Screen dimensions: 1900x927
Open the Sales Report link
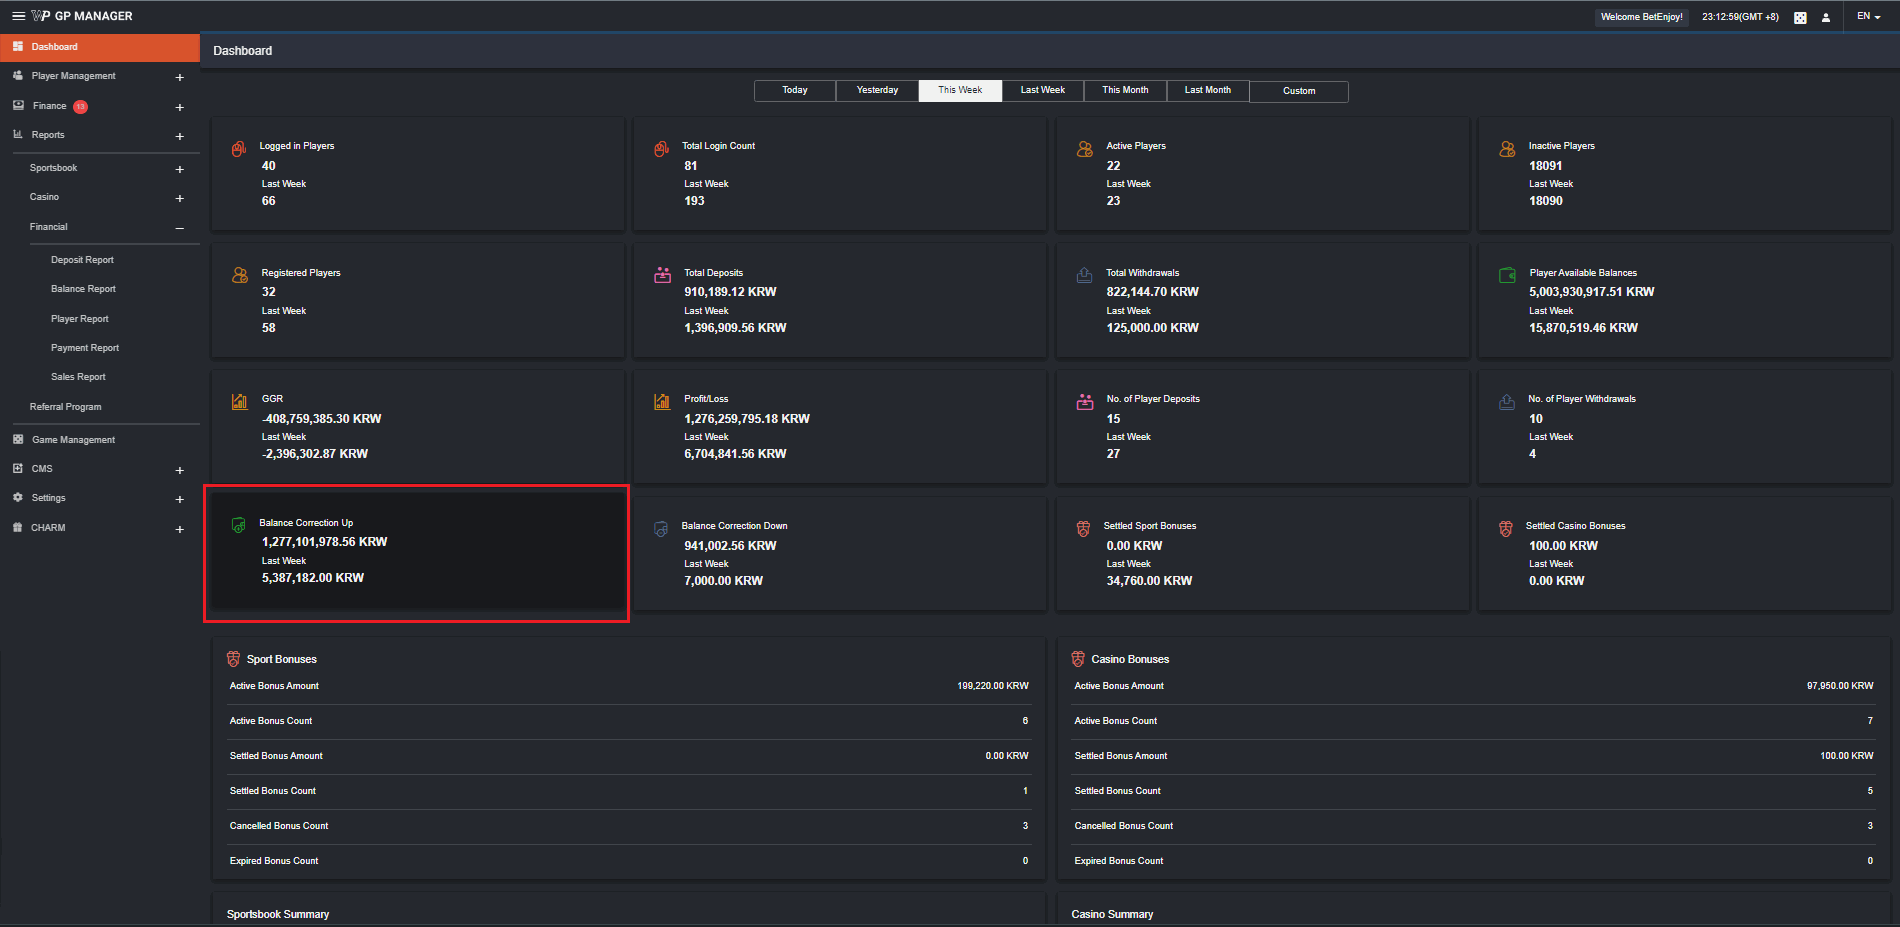[x=78, y=377]
